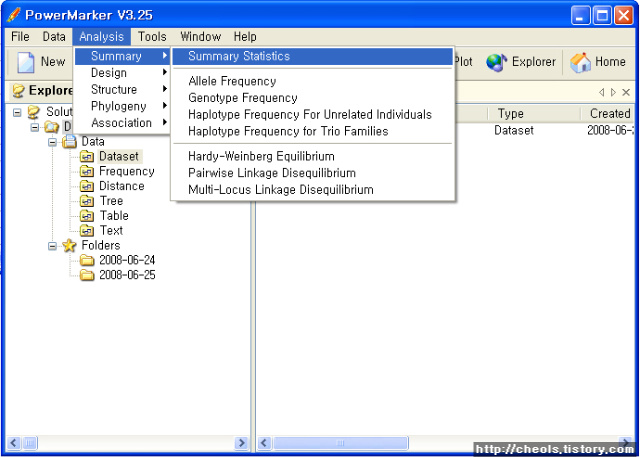Image resolution: width=640 pixels, height=457 pixels.
Task: Click the Text folder icon
Action: click(87, 231)
